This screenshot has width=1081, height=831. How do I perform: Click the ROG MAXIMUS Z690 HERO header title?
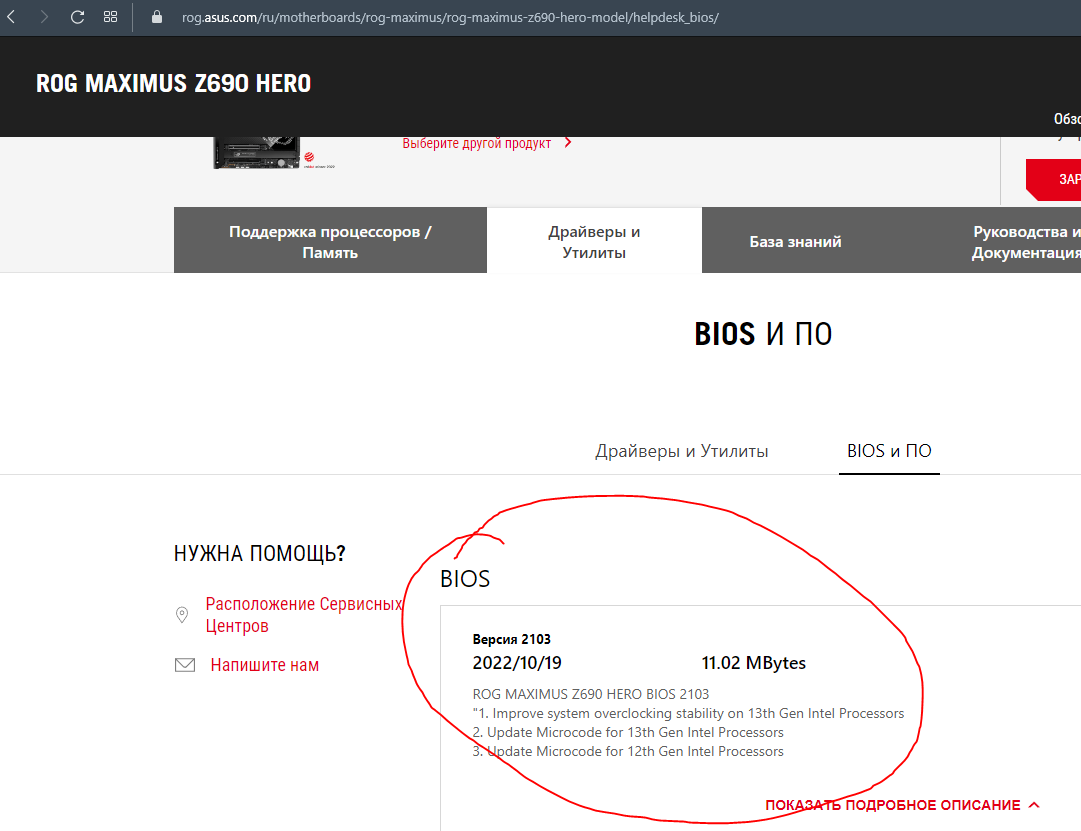[174, 83]
